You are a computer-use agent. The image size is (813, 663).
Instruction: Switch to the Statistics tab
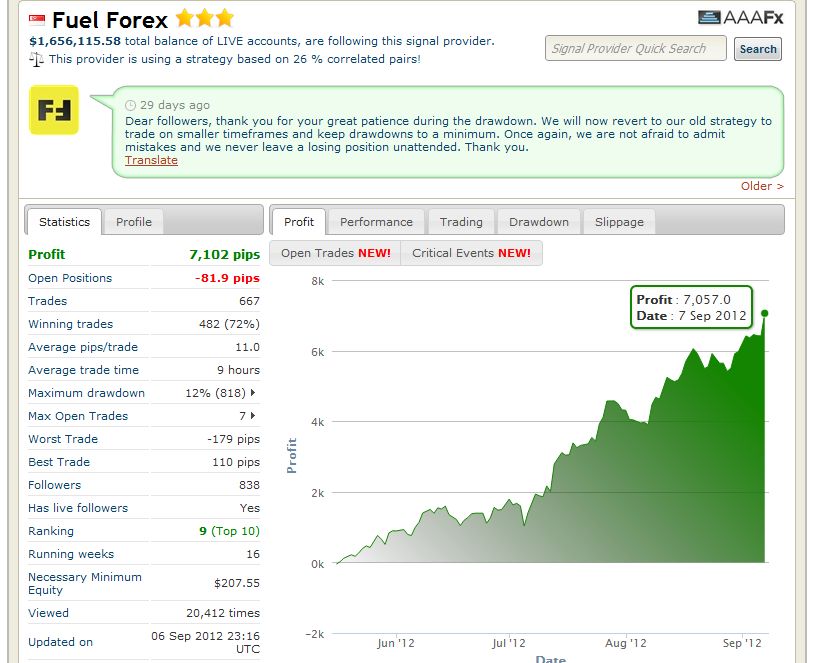[x=64, y=222]
